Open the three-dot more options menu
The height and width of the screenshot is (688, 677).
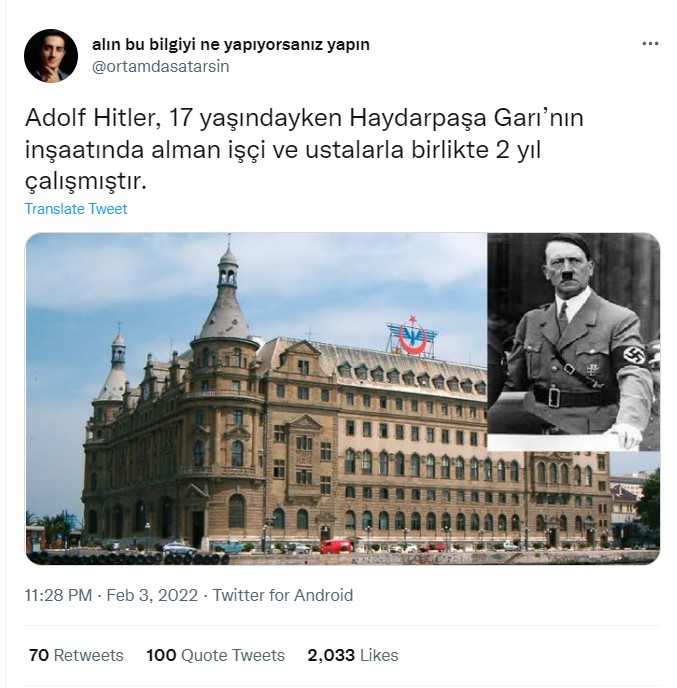(650, 44)
